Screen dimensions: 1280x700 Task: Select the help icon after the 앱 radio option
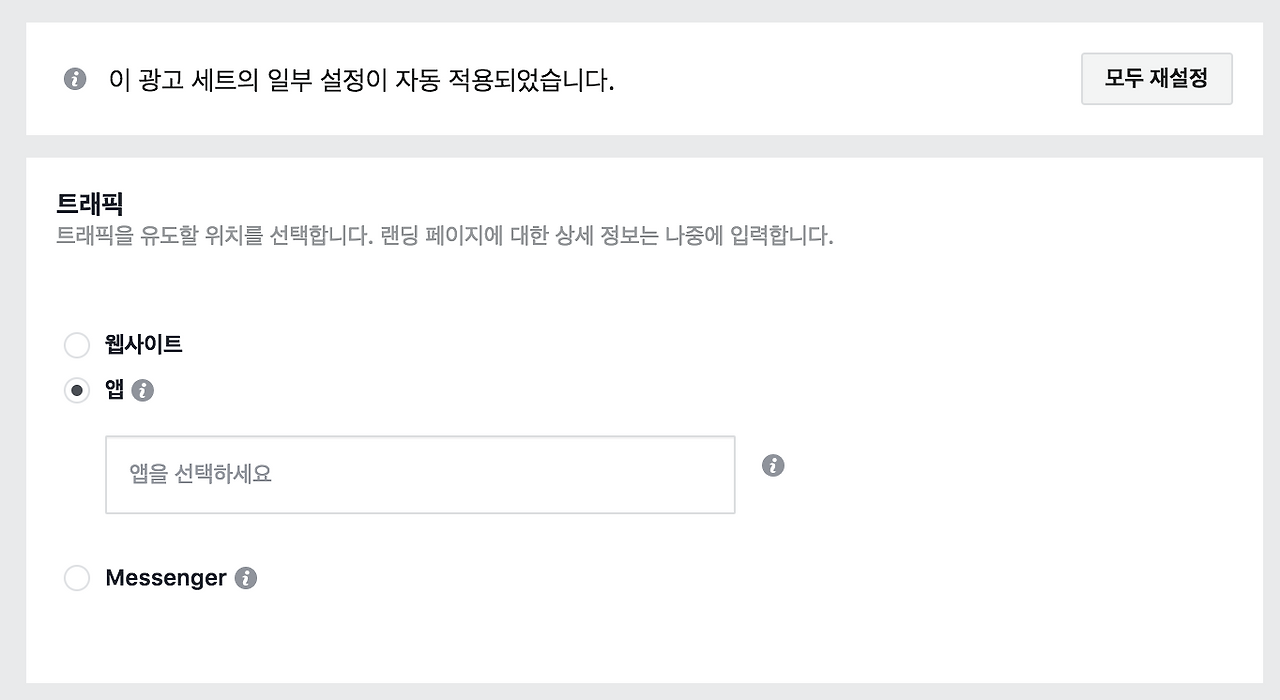click(x=142, y=390)
